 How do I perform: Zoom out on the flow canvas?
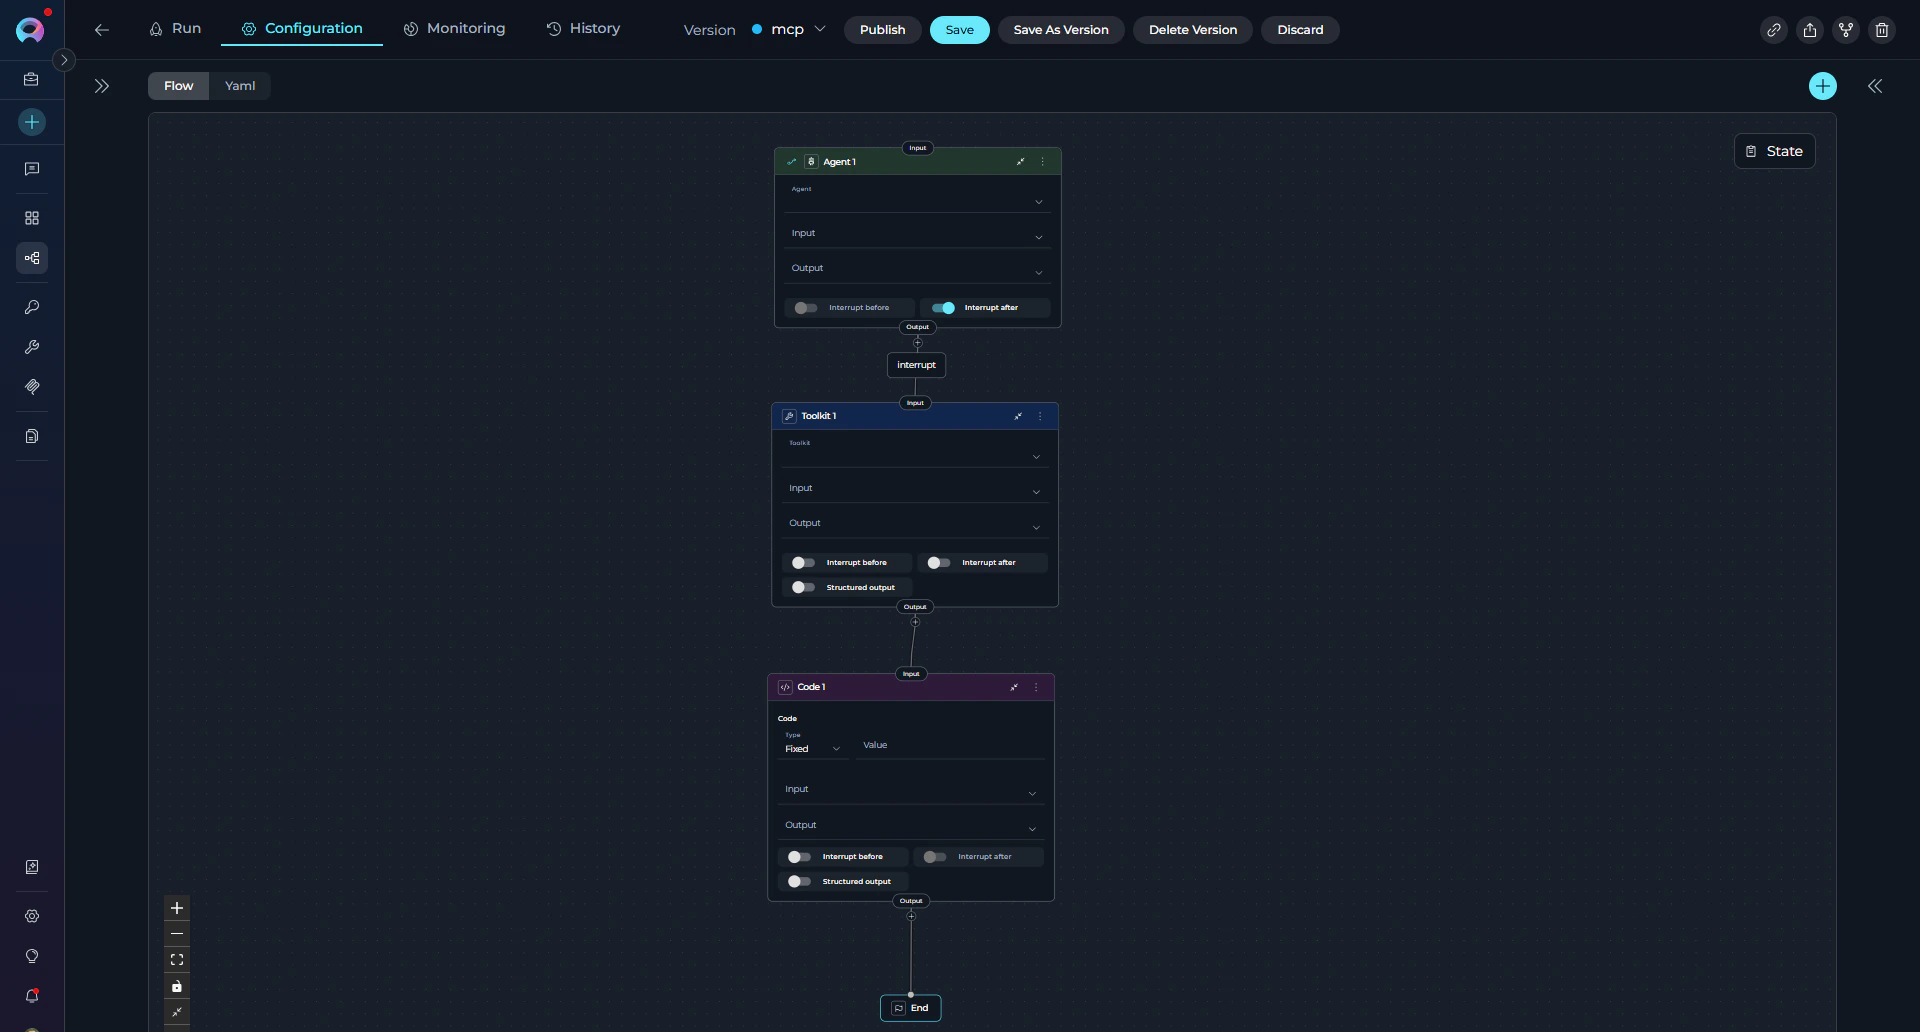coord(177,934)
